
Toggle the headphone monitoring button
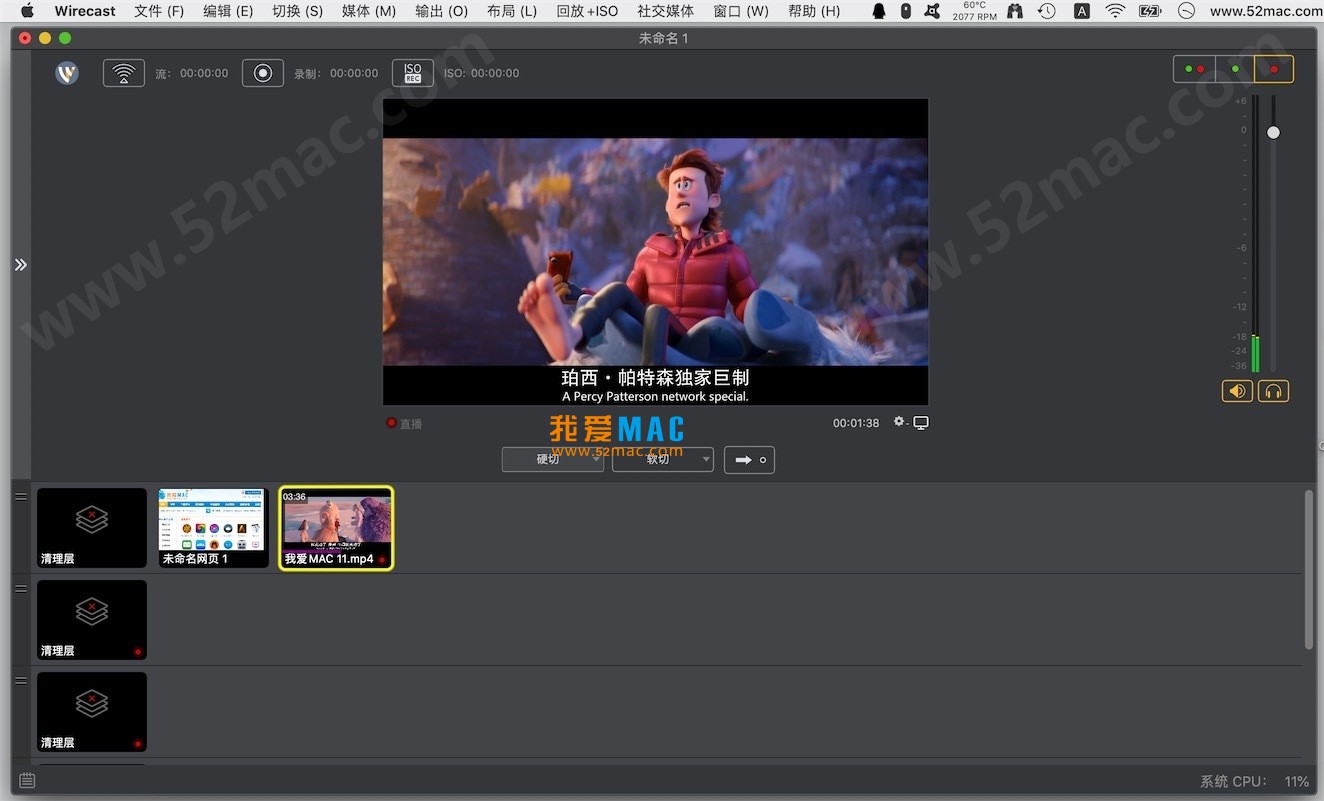[1273, 391]
